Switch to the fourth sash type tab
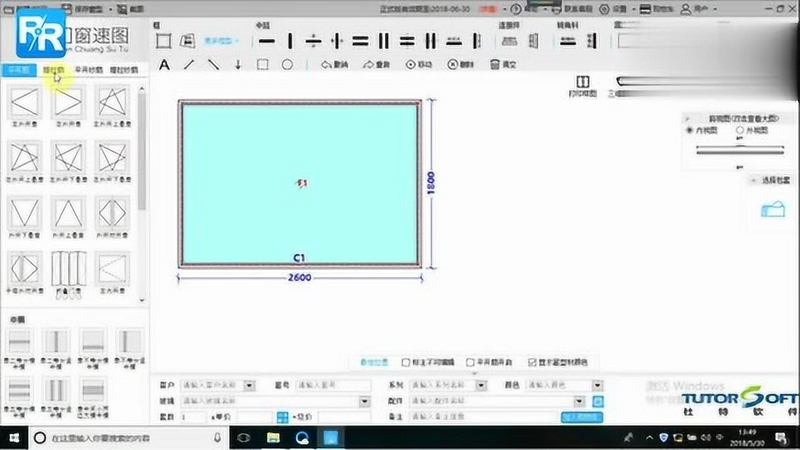800x450 pixels. 124,70
